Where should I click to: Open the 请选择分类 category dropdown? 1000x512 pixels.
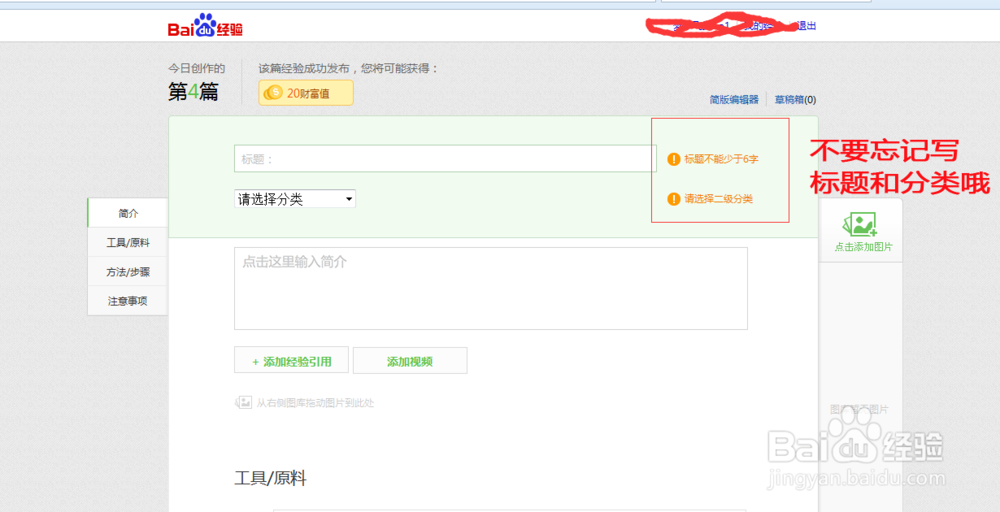click(295, 199)
